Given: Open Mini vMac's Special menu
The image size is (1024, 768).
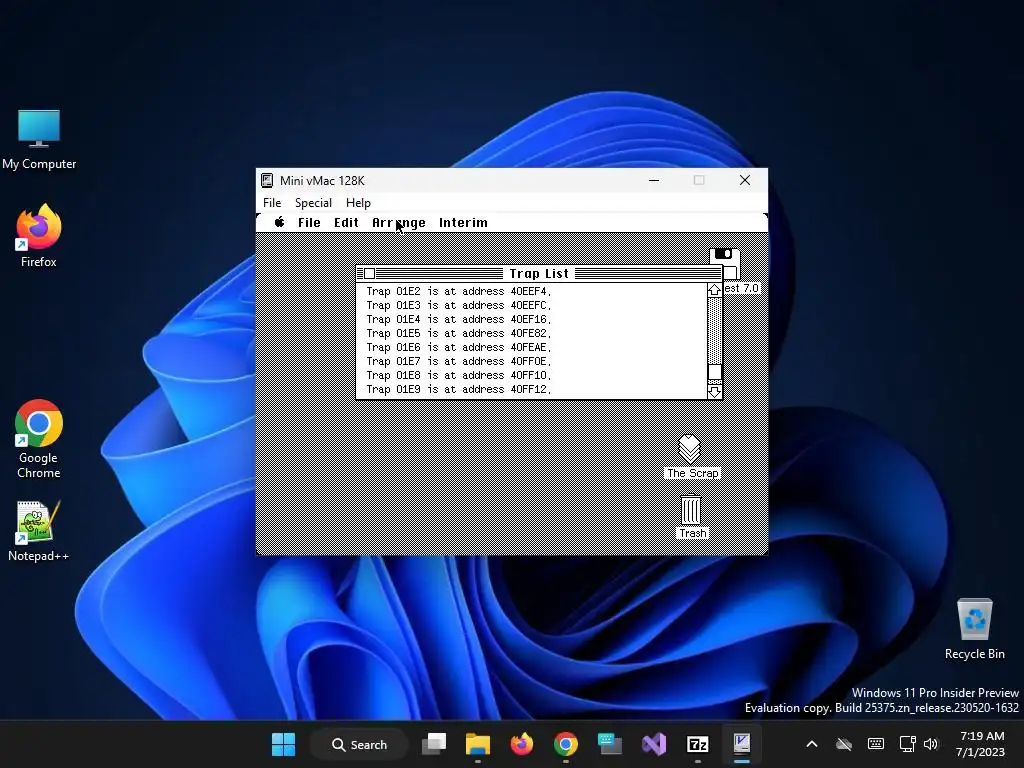Looking at the screenshot, I should point(313,202).
